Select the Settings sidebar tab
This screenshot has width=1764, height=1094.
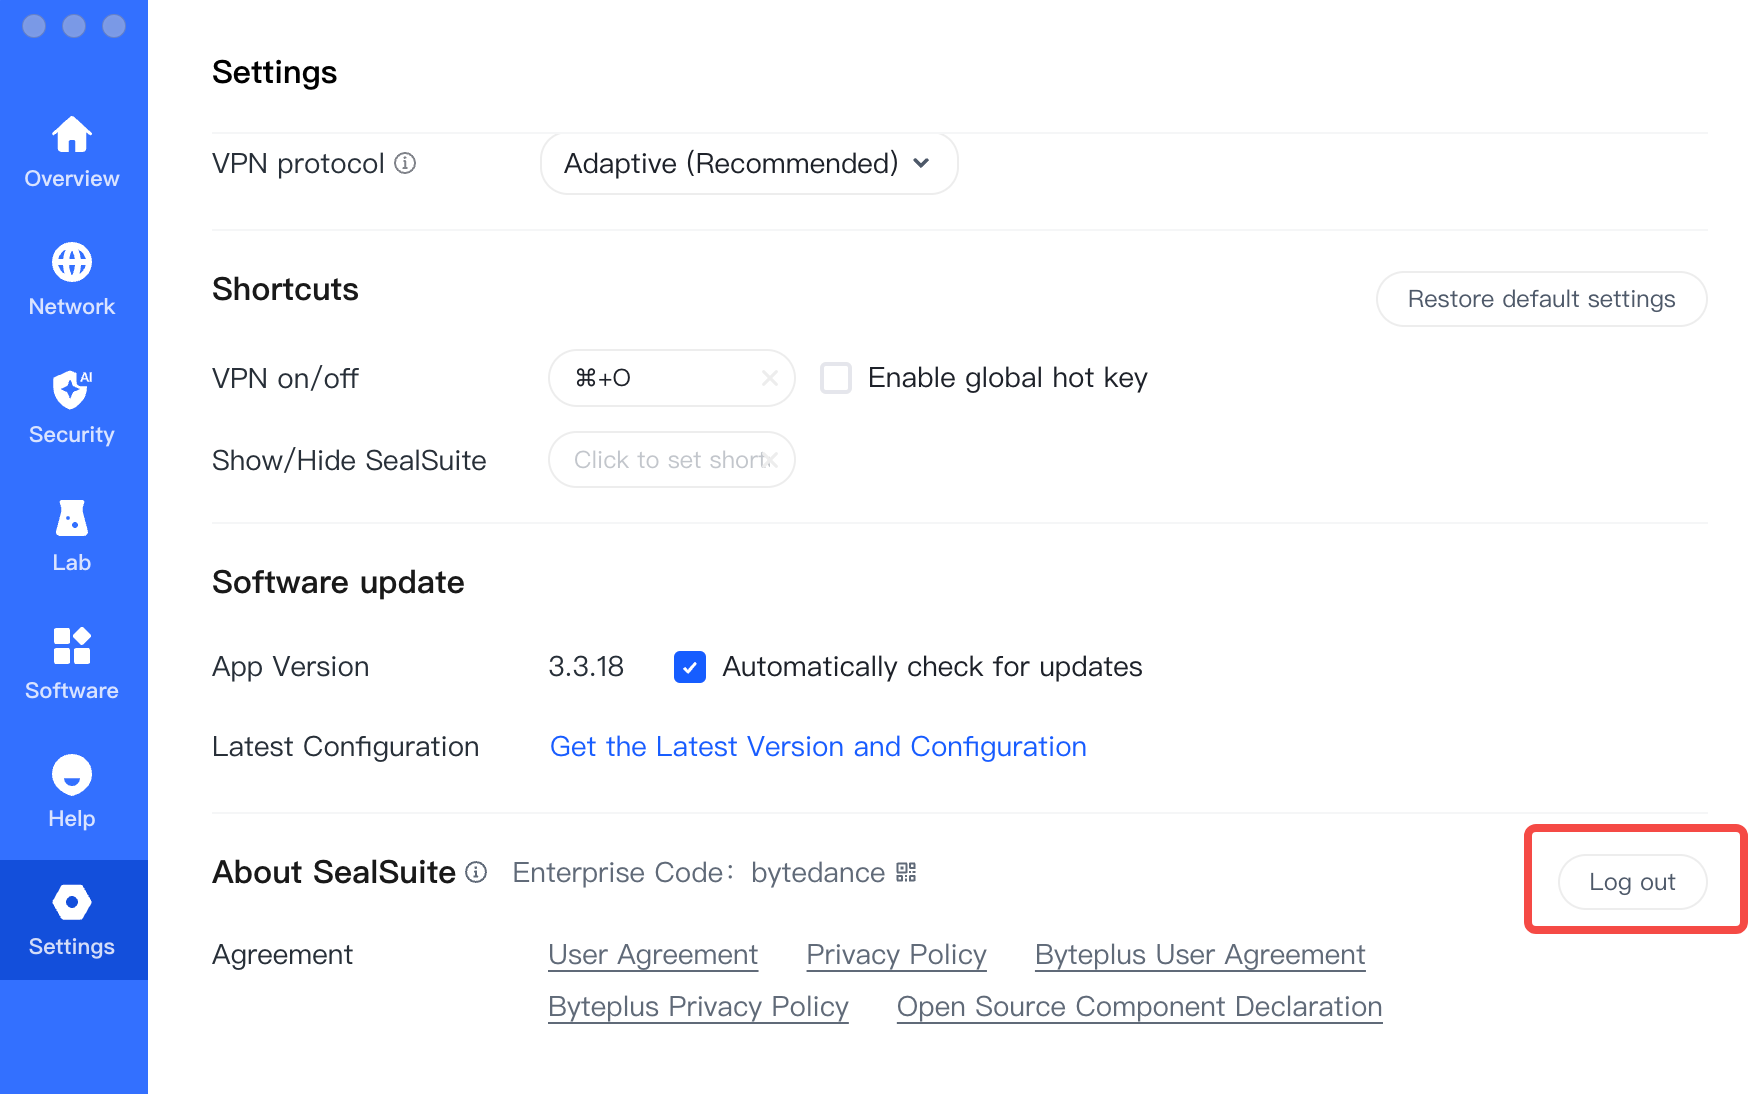(x=73, y=920)
